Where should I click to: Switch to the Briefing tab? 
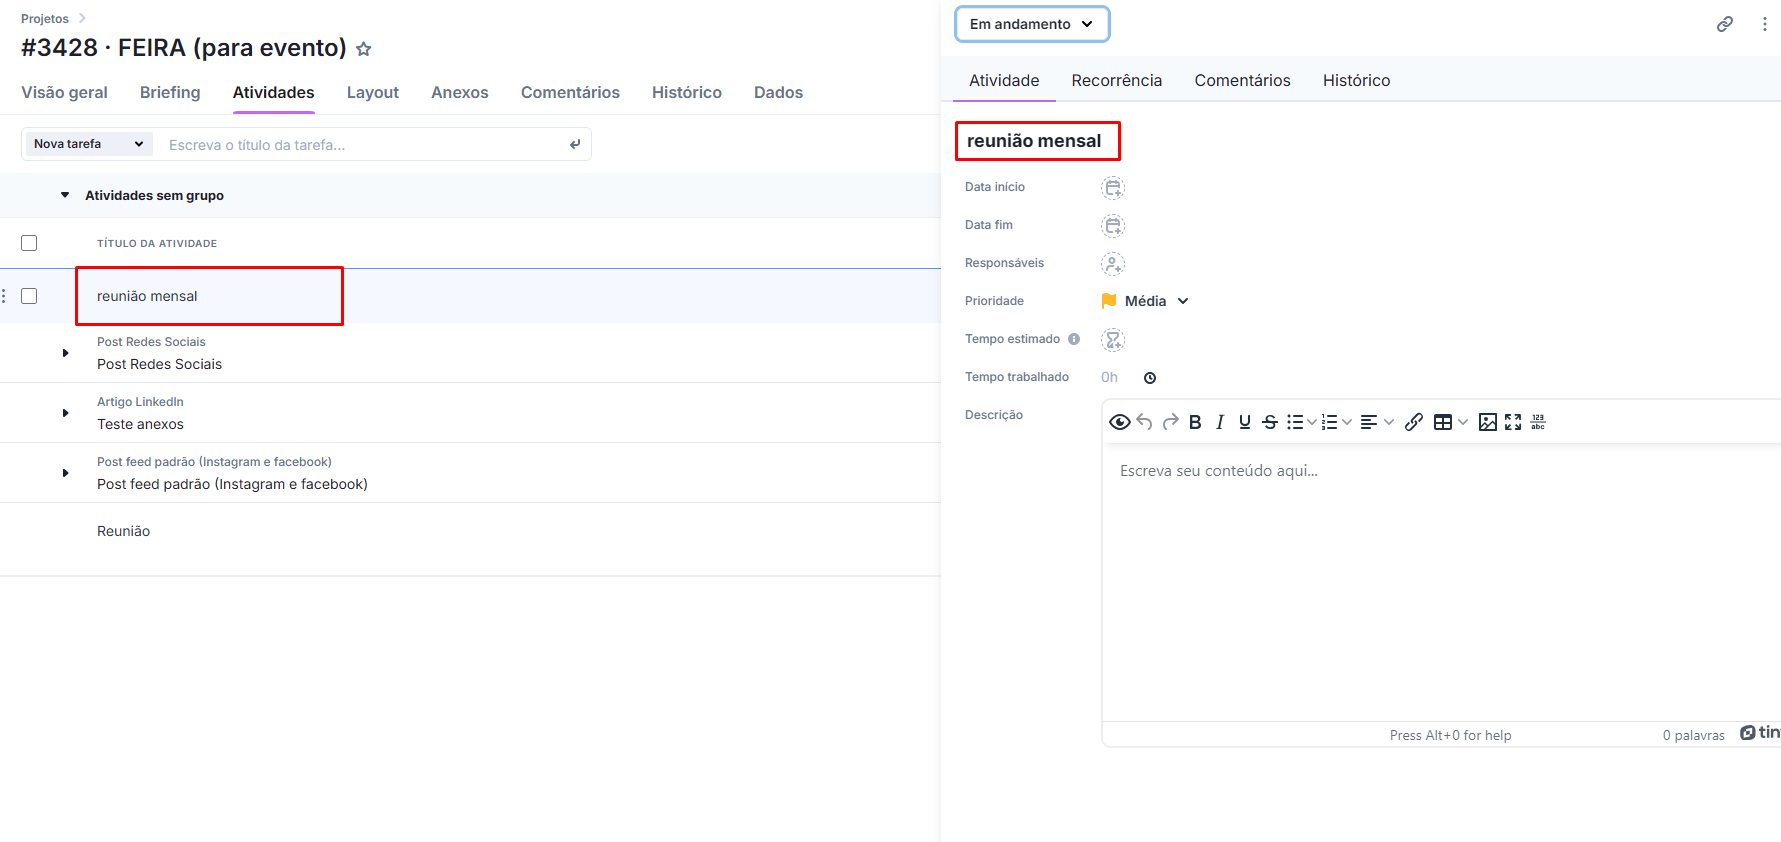170,92
